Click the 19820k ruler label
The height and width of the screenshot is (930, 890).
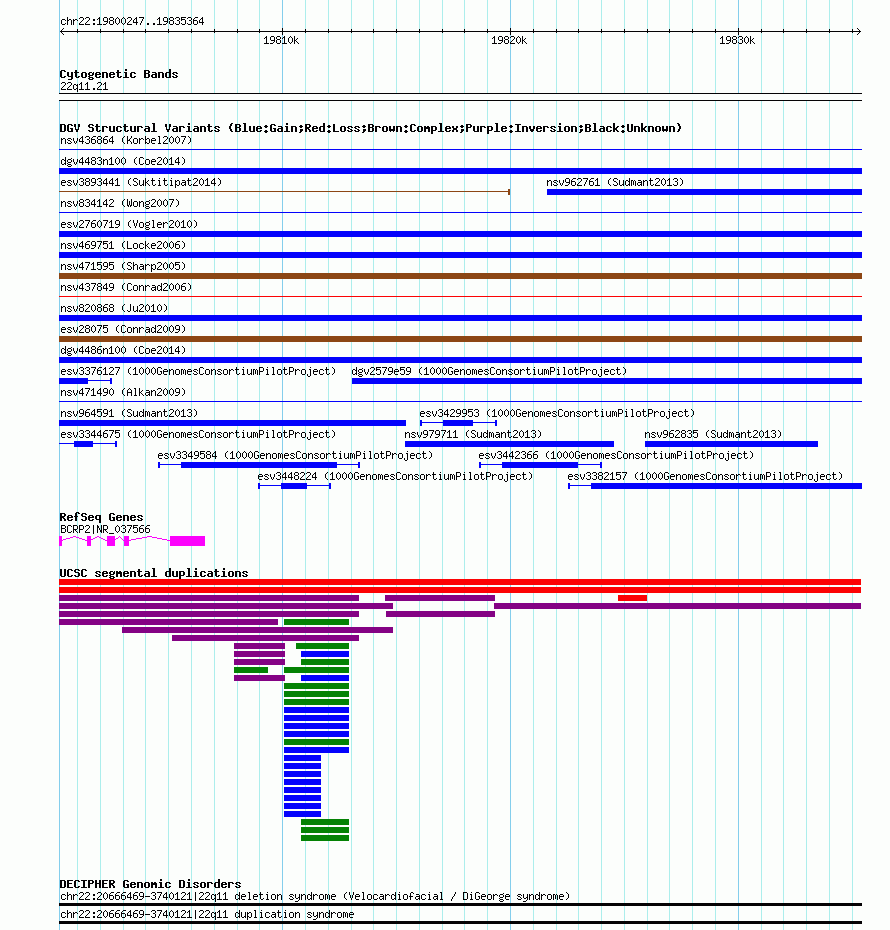[x=509, y=40]
